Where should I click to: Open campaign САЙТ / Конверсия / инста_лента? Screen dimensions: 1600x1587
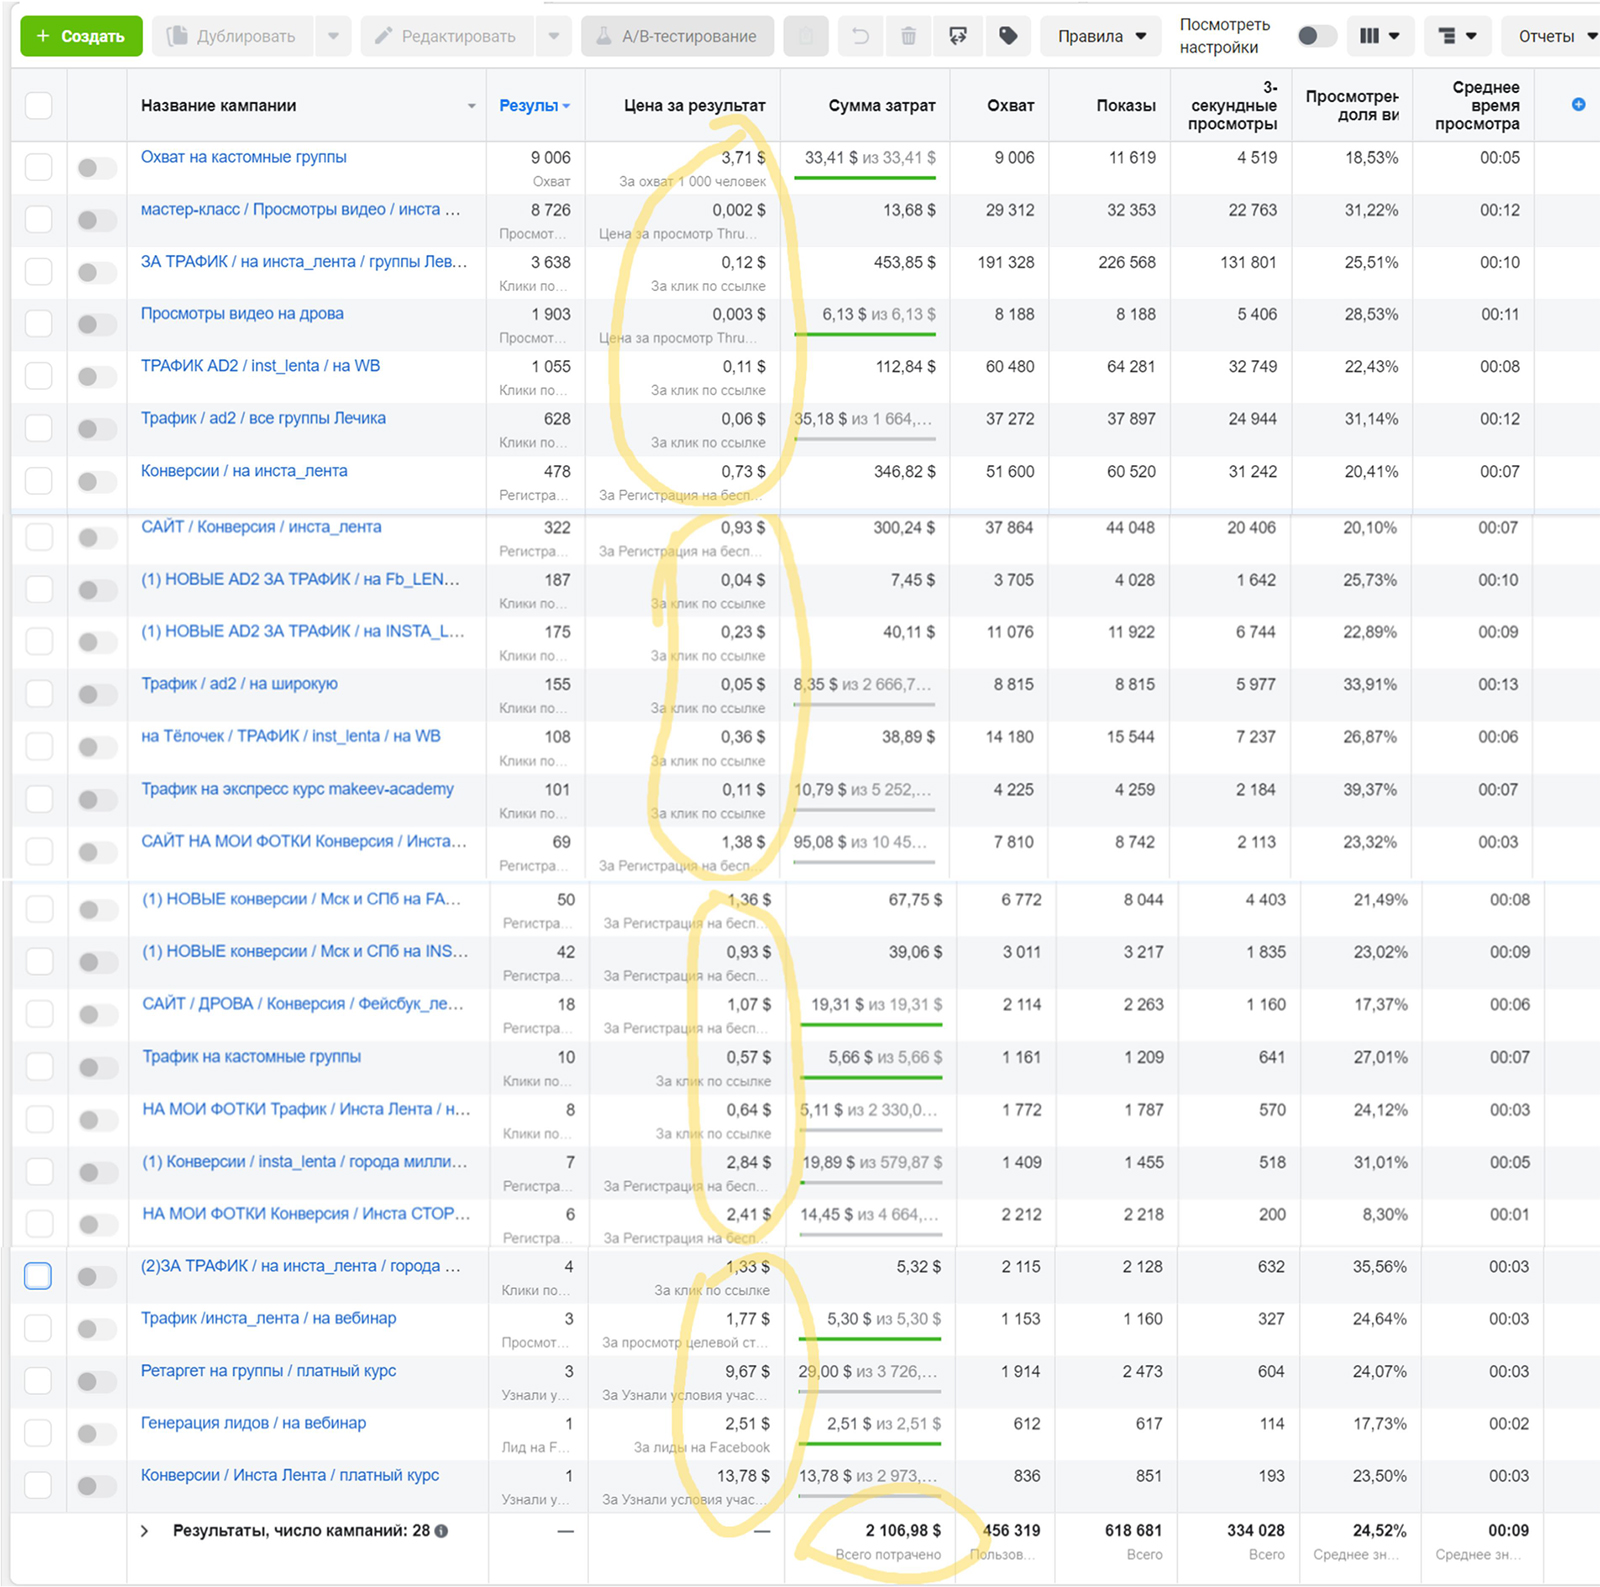tap(261, 527)
